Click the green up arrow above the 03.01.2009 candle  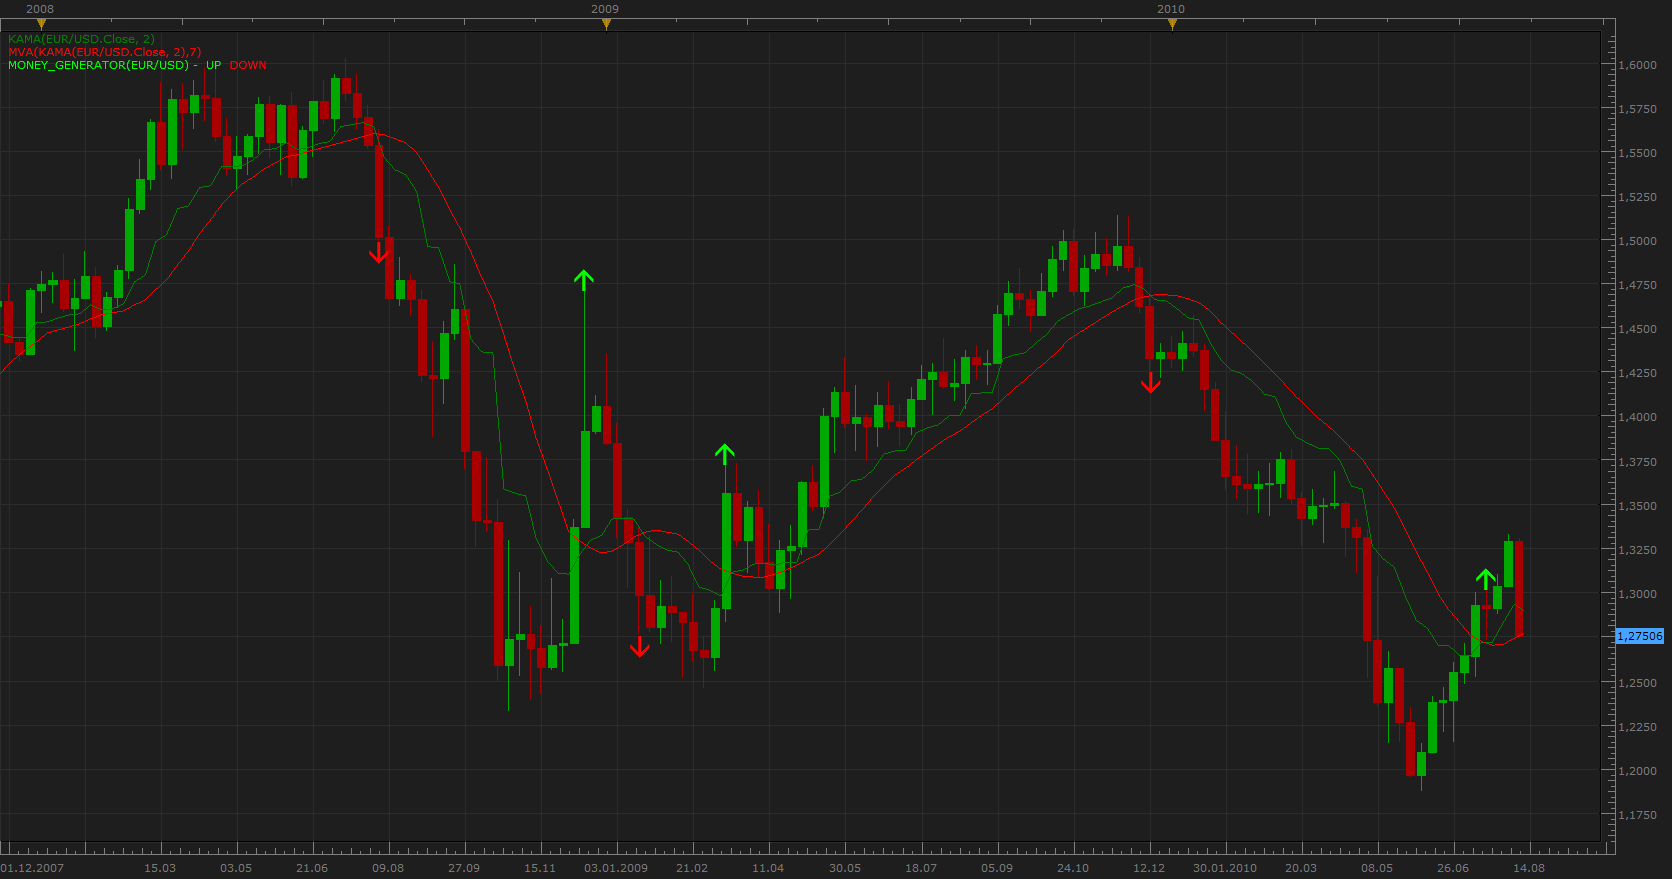coord(584,280)
